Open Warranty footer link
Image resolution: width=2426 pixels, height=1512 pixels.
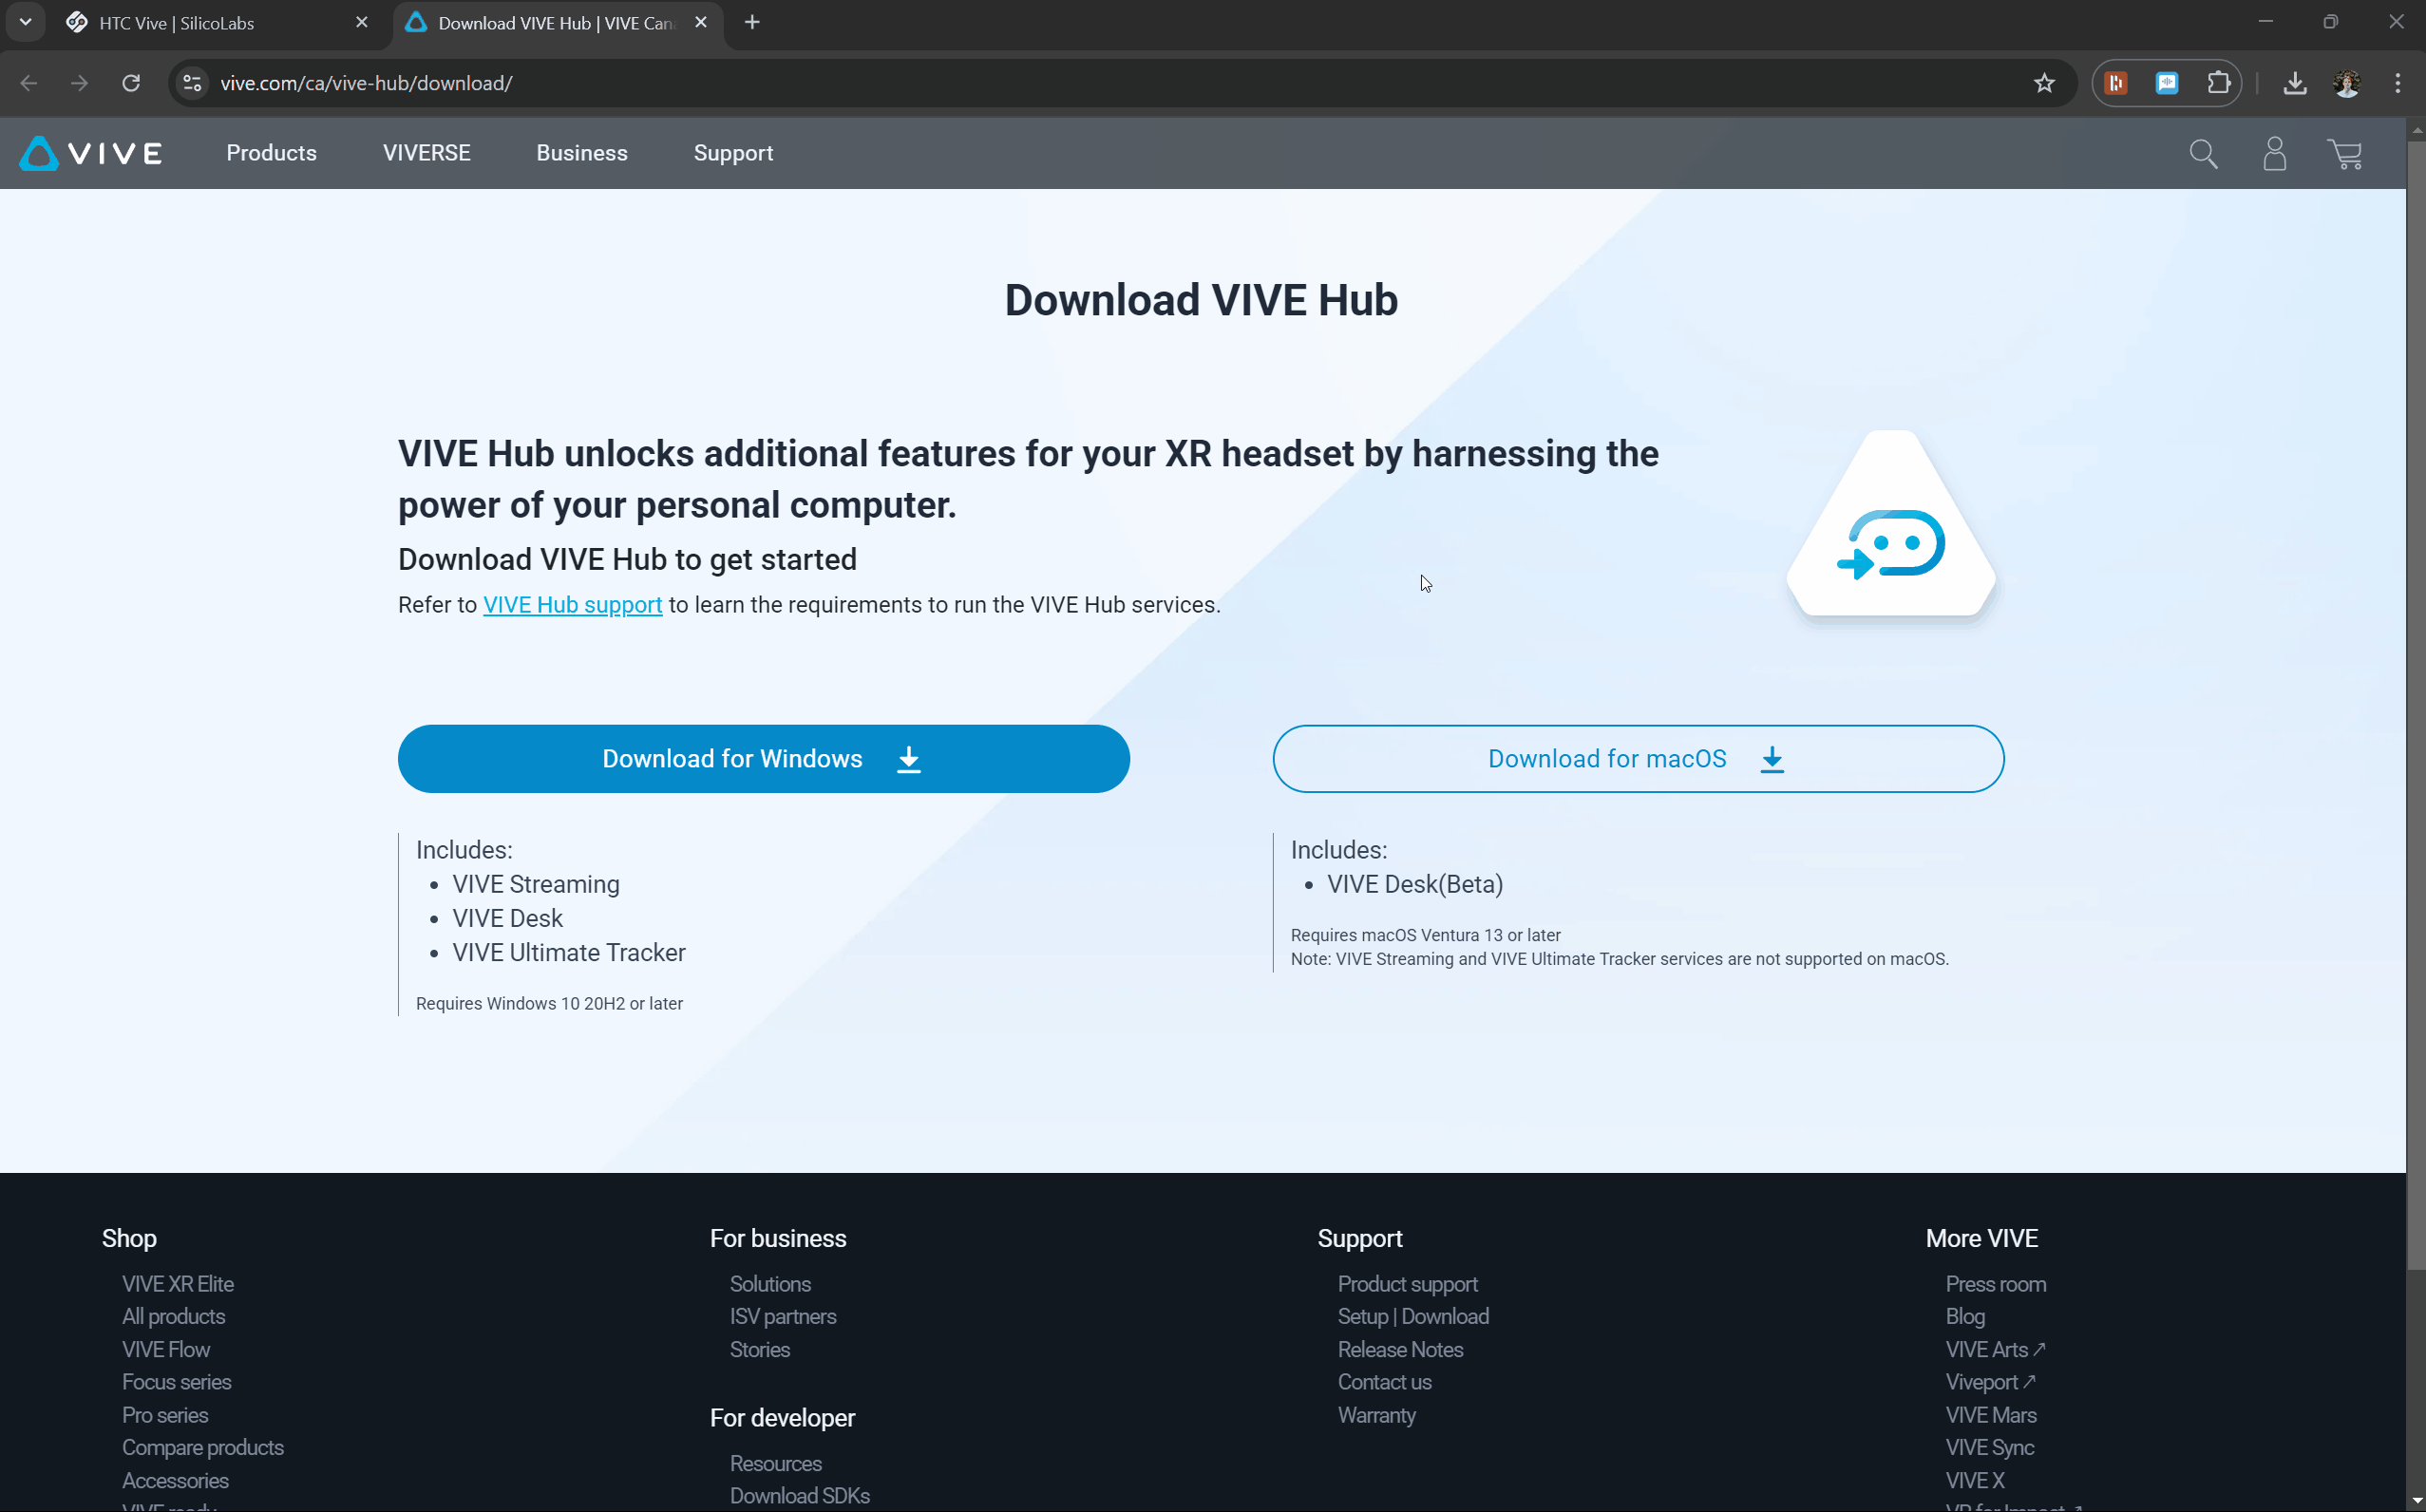pyautogui.click(x=1377, y=1415)
